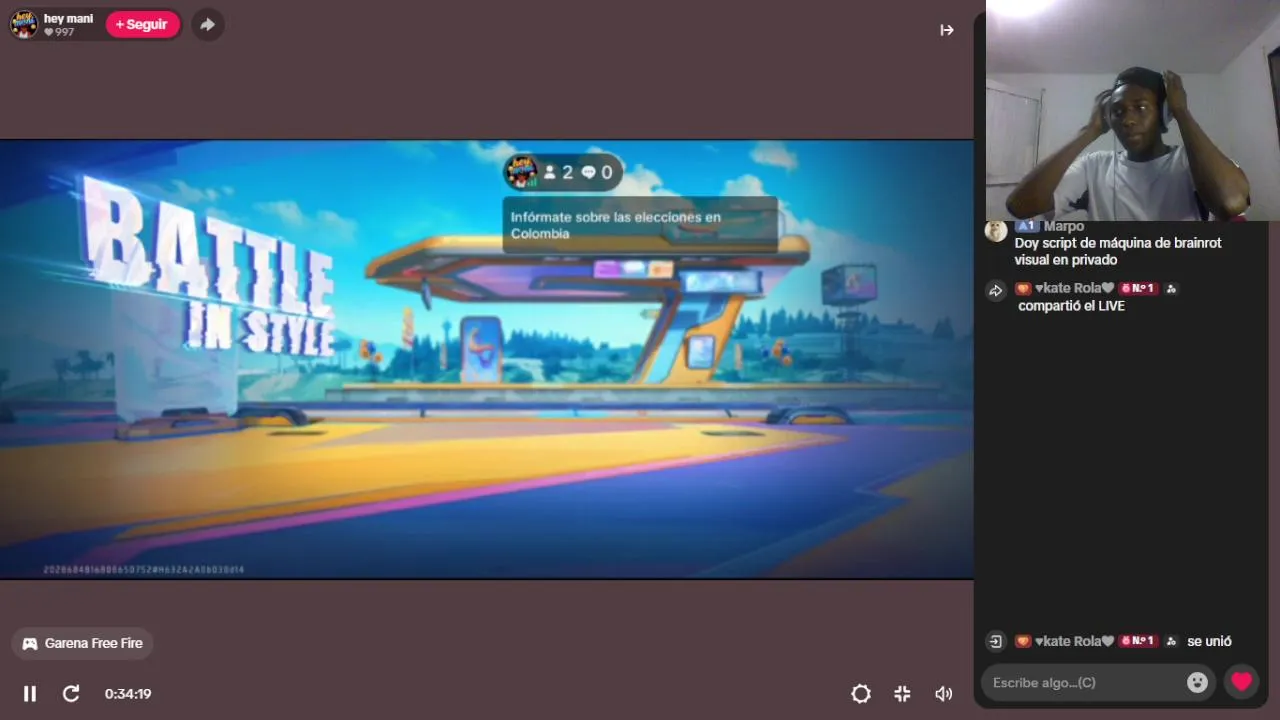Open hey mani profile avatar

coord(24,24)
